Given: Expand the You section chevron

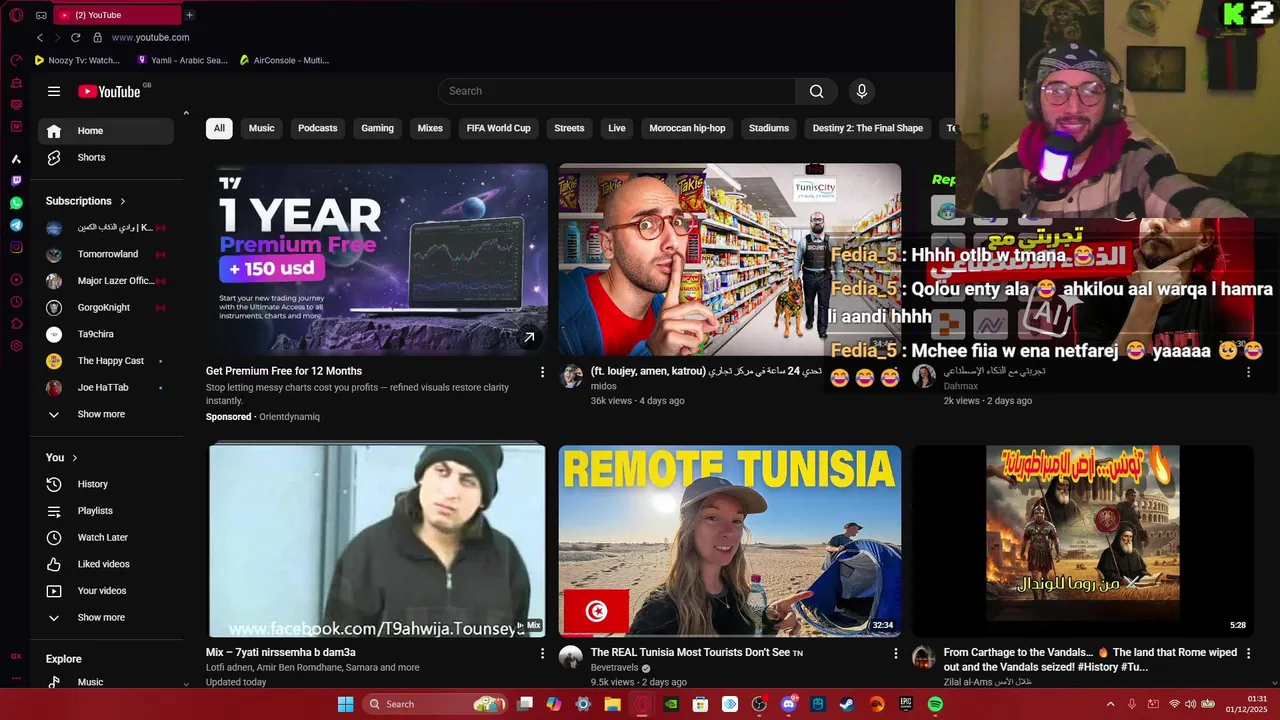Looking at the screenshot, I should coord(74,458).
